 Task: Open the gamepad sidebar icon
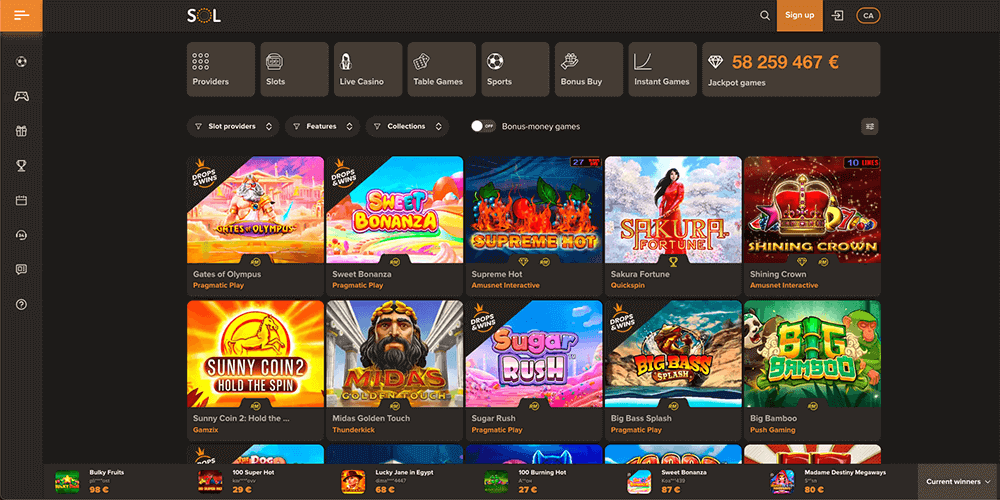(22, 96)
